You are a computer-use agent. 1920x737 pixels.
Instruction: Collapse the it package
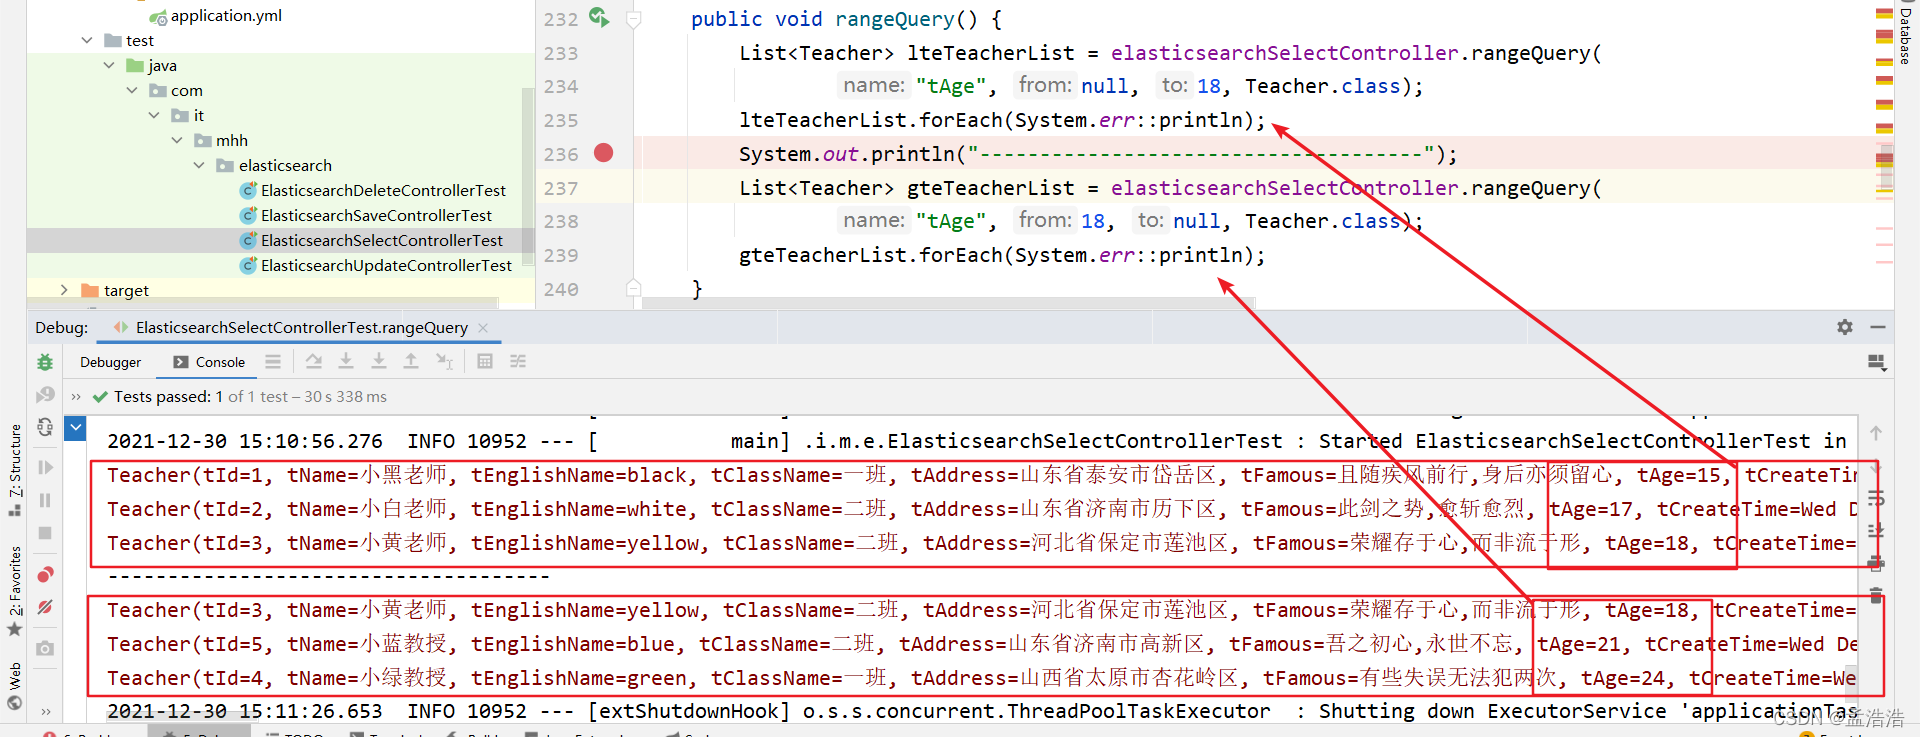point(154,116)
